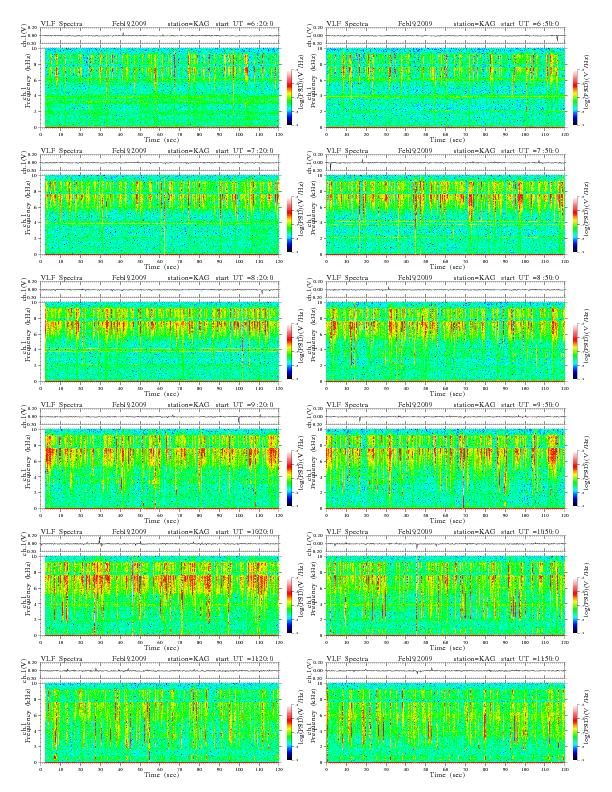This screenshot has width=612, height=792.
Task: Click 'Time (sec)' label under the 7:50:0 spectrogram
Action: 446,266
